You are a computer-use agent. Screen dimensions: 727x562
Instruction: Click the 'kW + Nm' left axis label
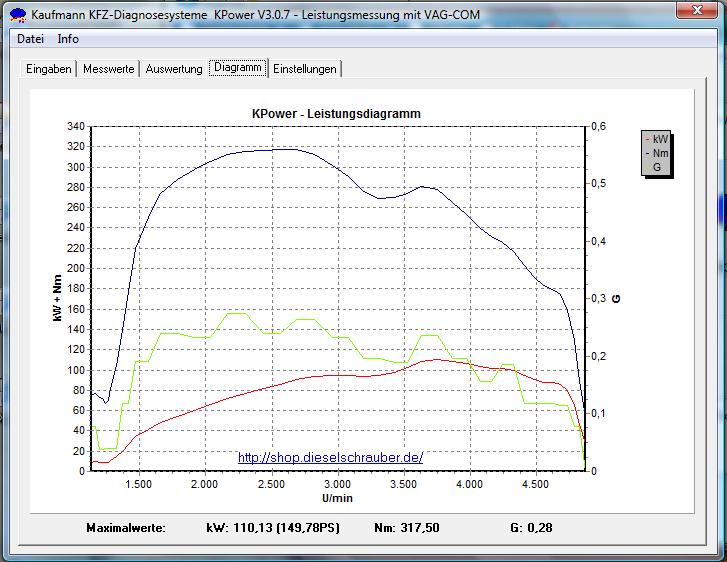[59, 298]
